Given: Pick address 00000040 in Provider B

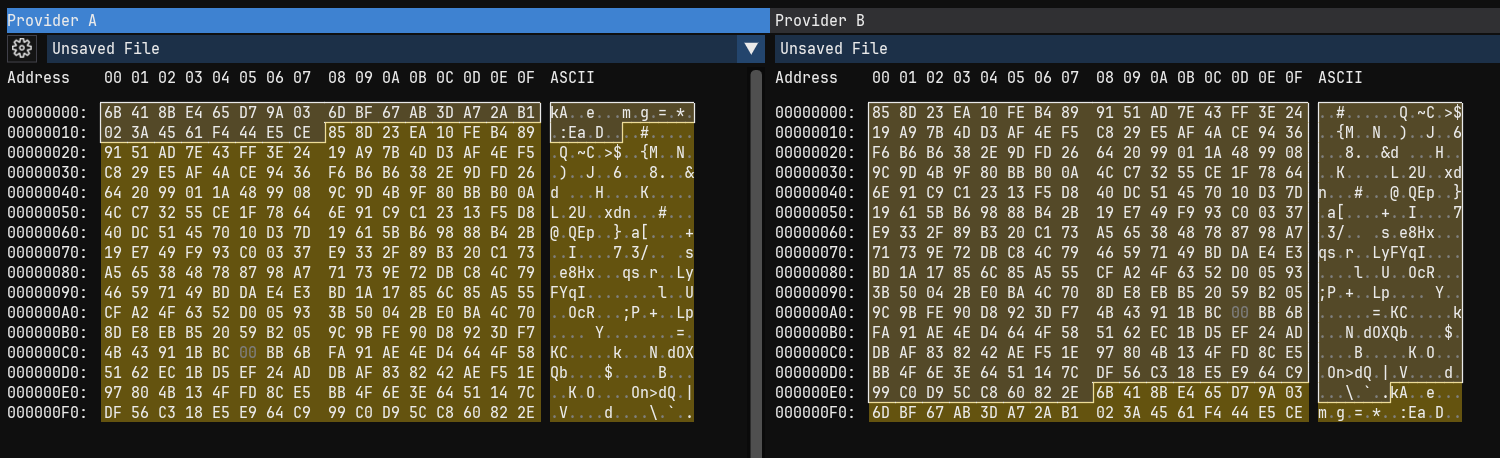Looking at the screenshot, I should [815, 192].
